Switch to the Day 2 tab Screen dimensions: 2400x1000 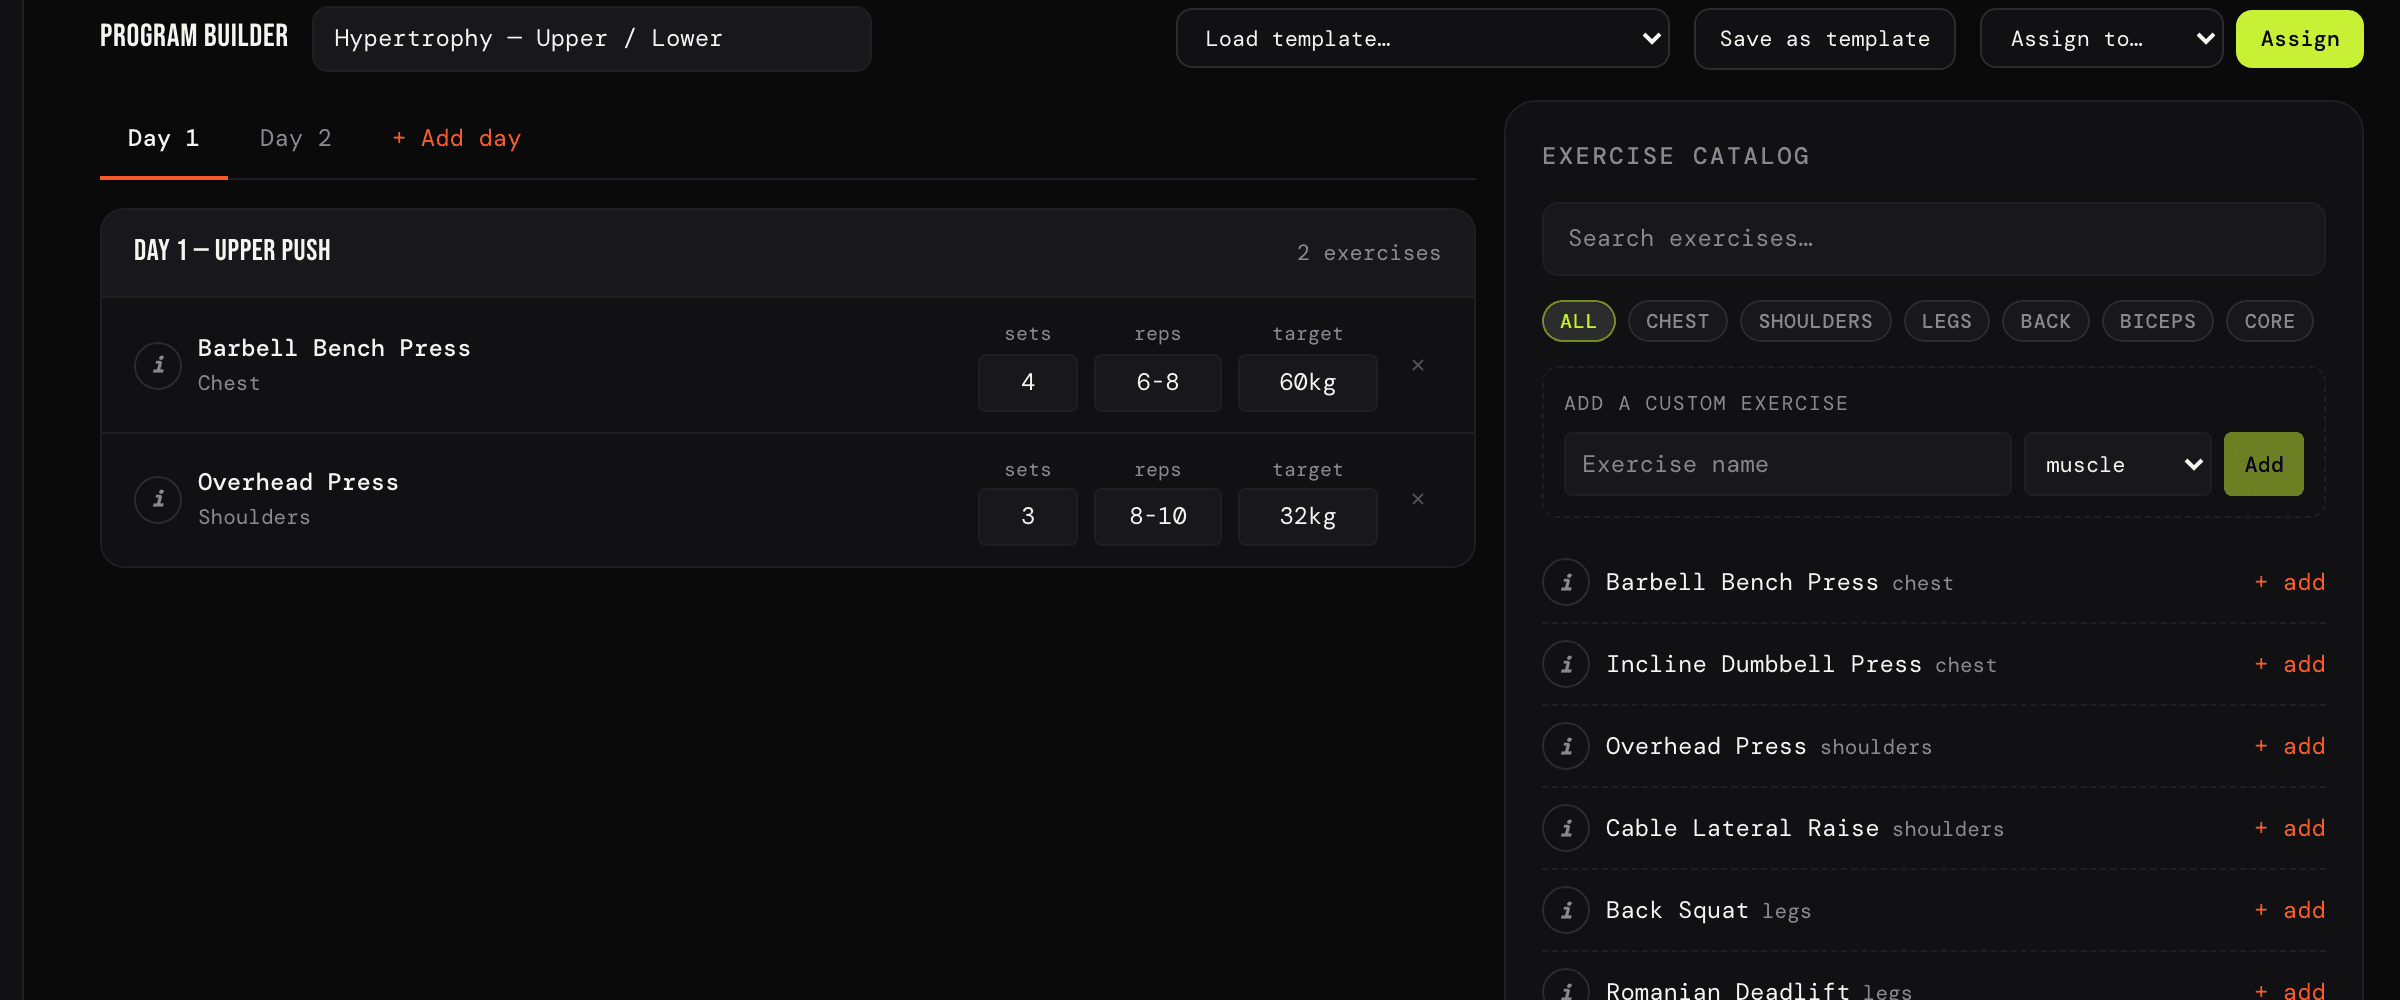pyautogui.click(x=296, y=139)
